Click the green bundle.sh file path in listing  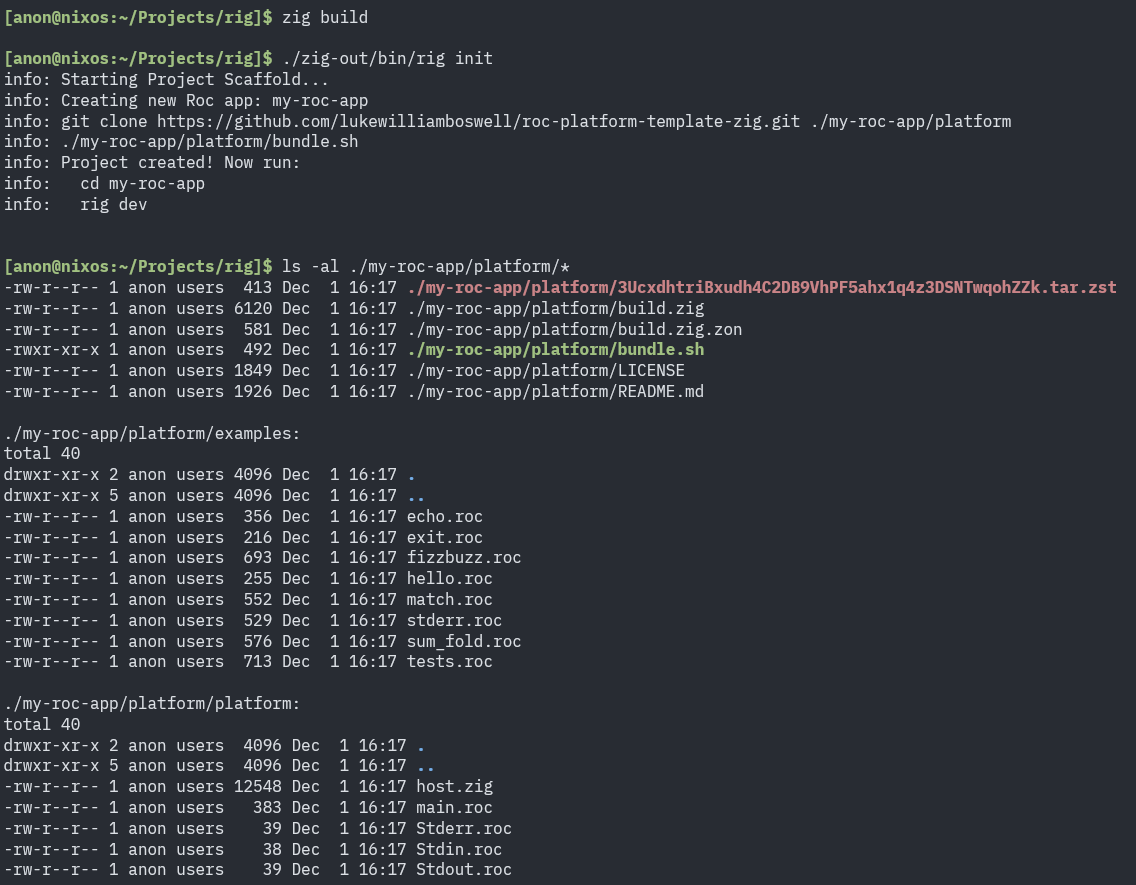tap(555, 350)
